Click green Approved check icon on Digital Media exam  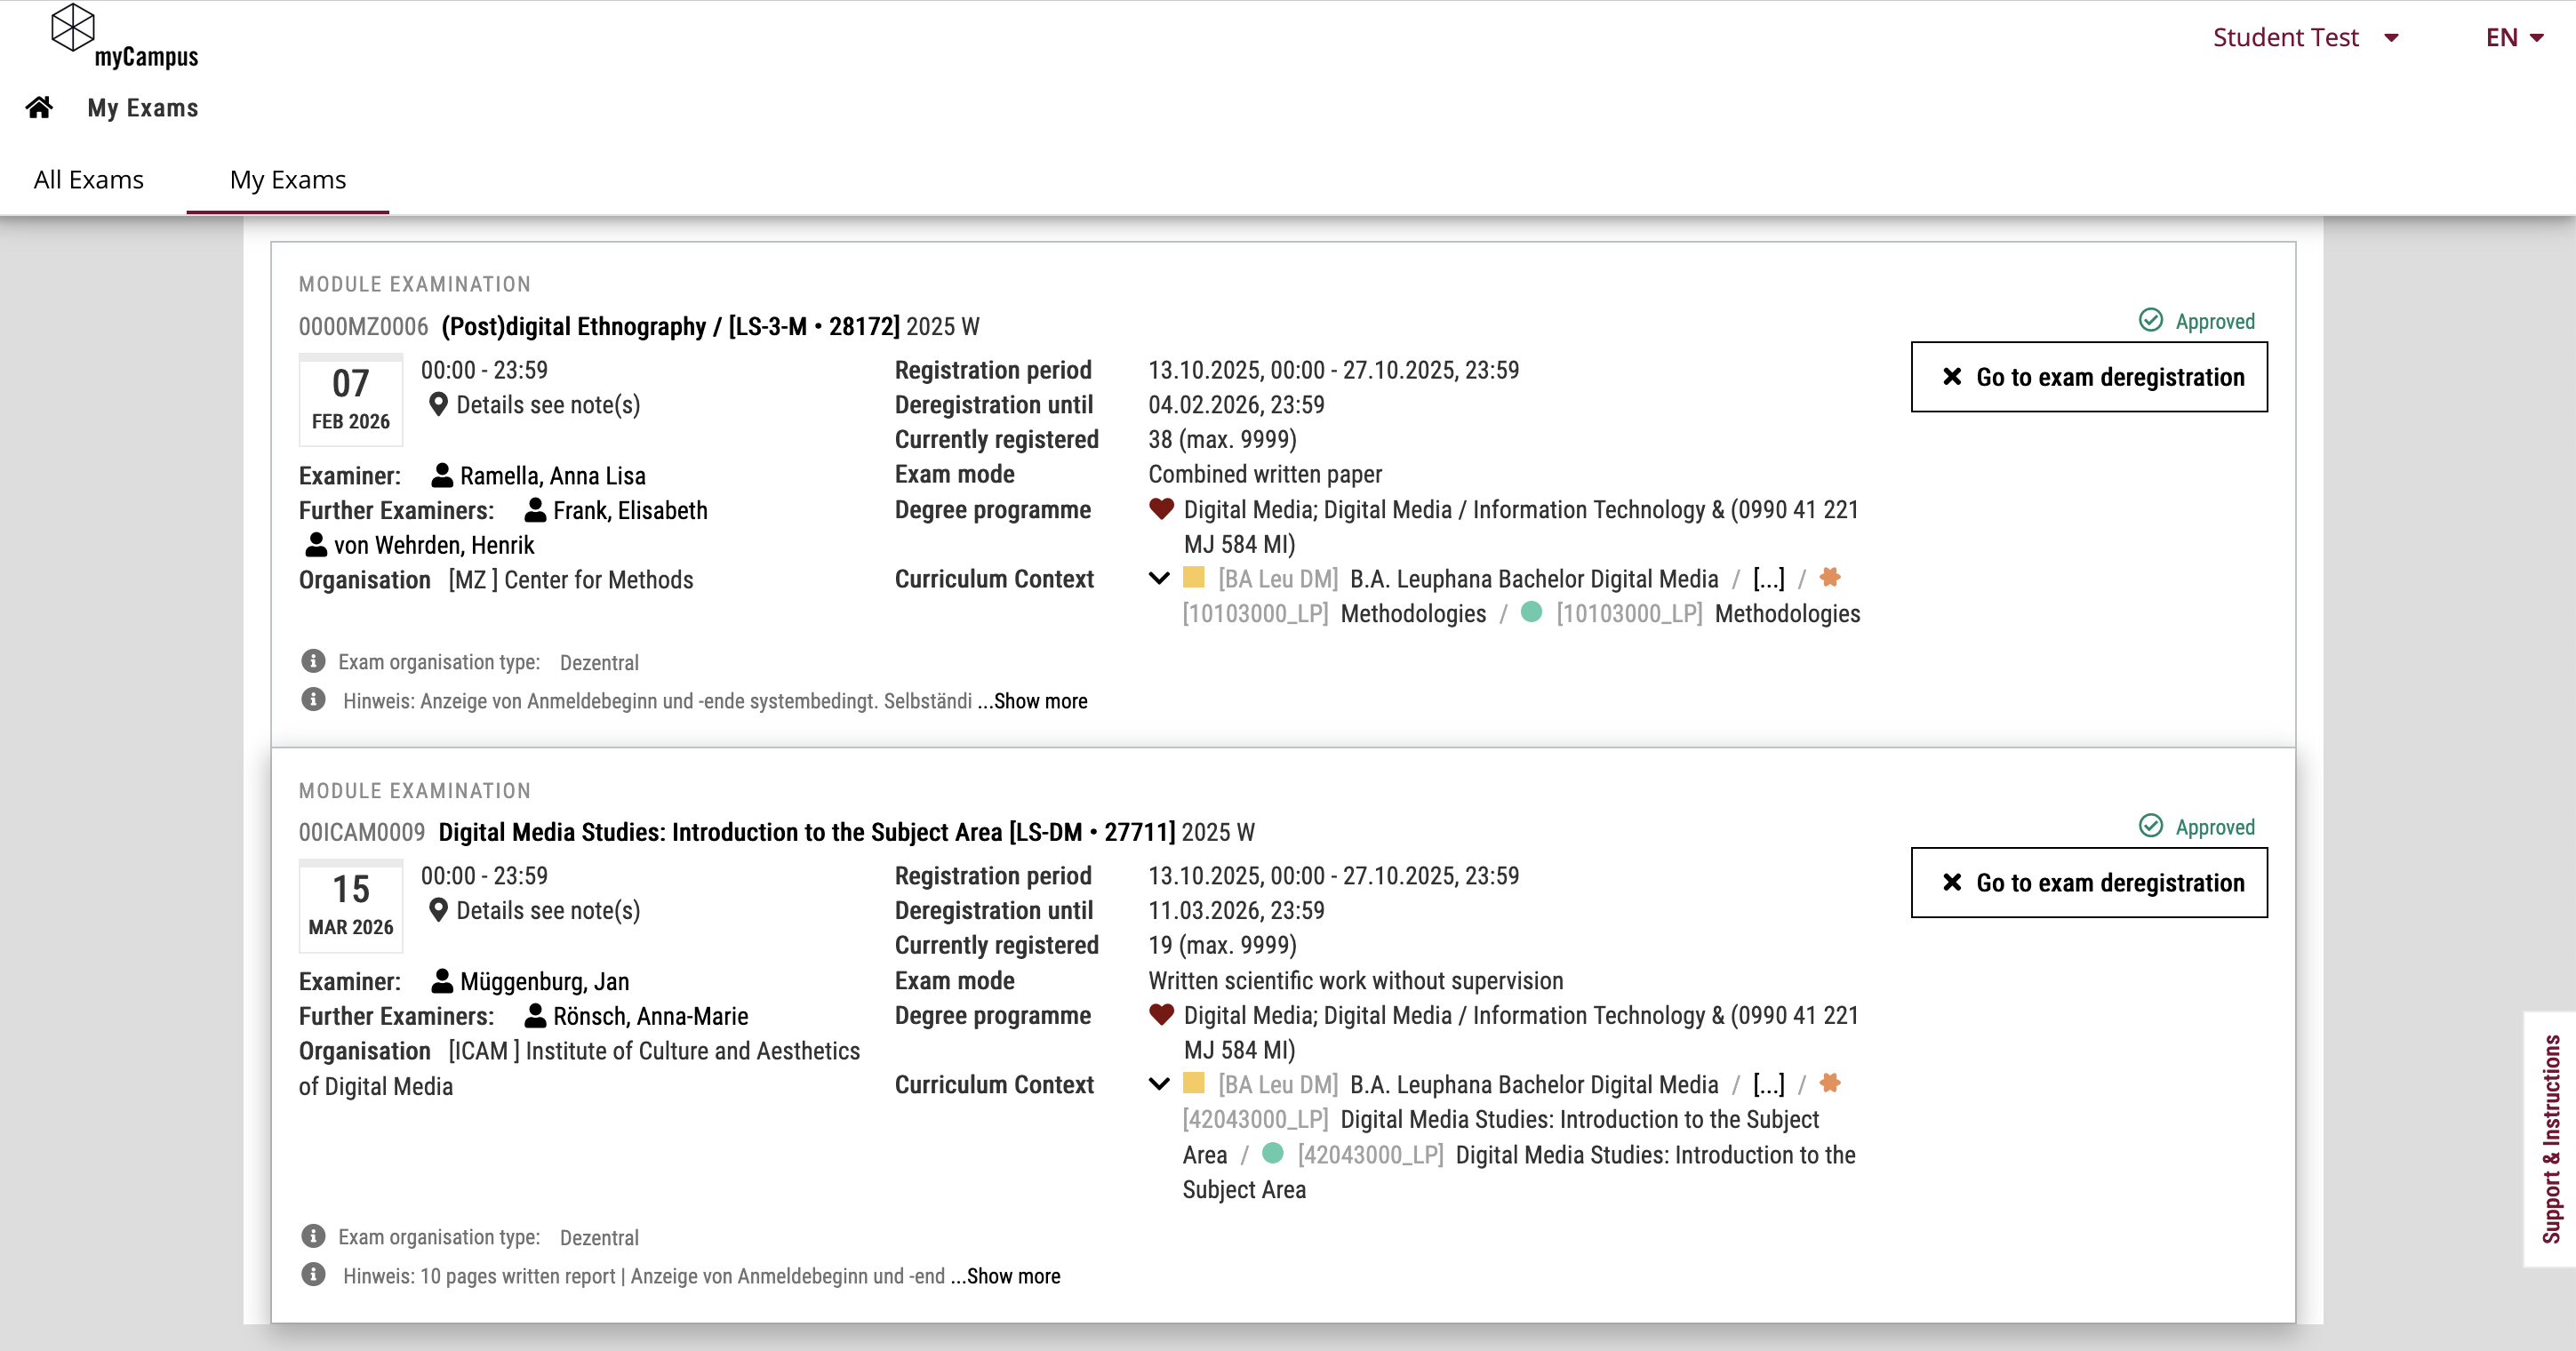(2150, 826)
